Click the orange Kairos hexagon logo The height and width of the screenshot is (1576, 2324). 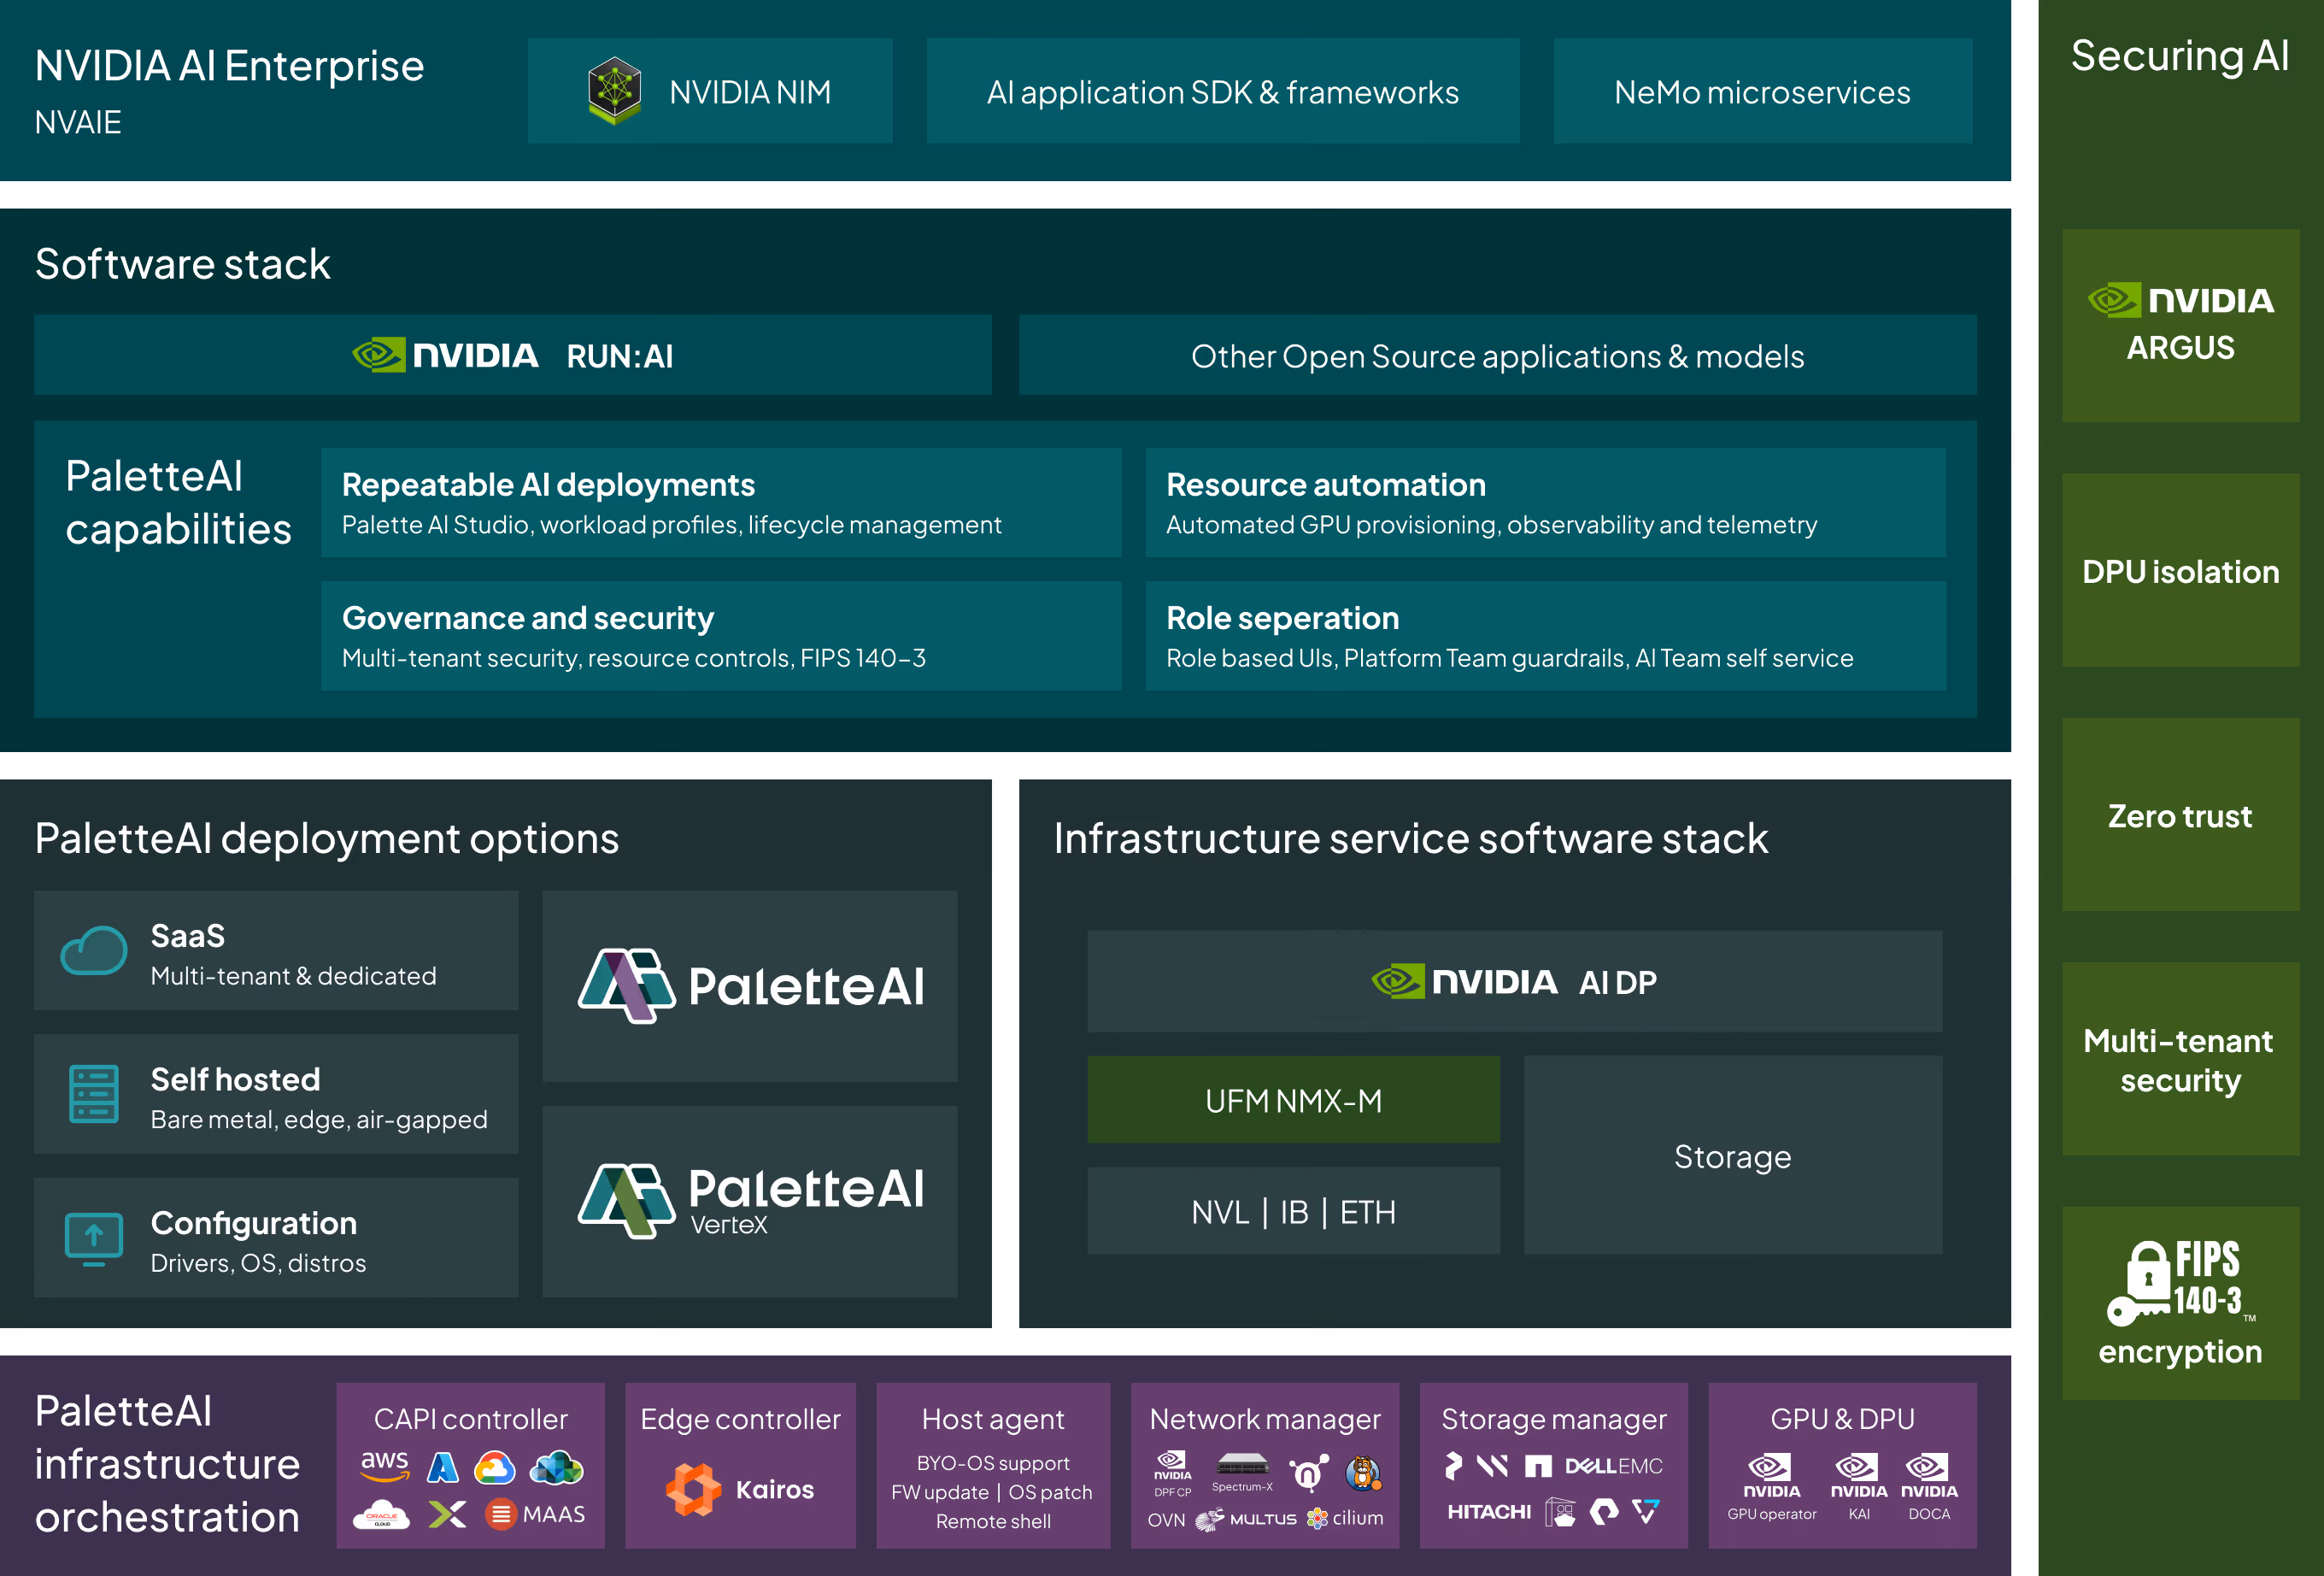point(693,1489)
